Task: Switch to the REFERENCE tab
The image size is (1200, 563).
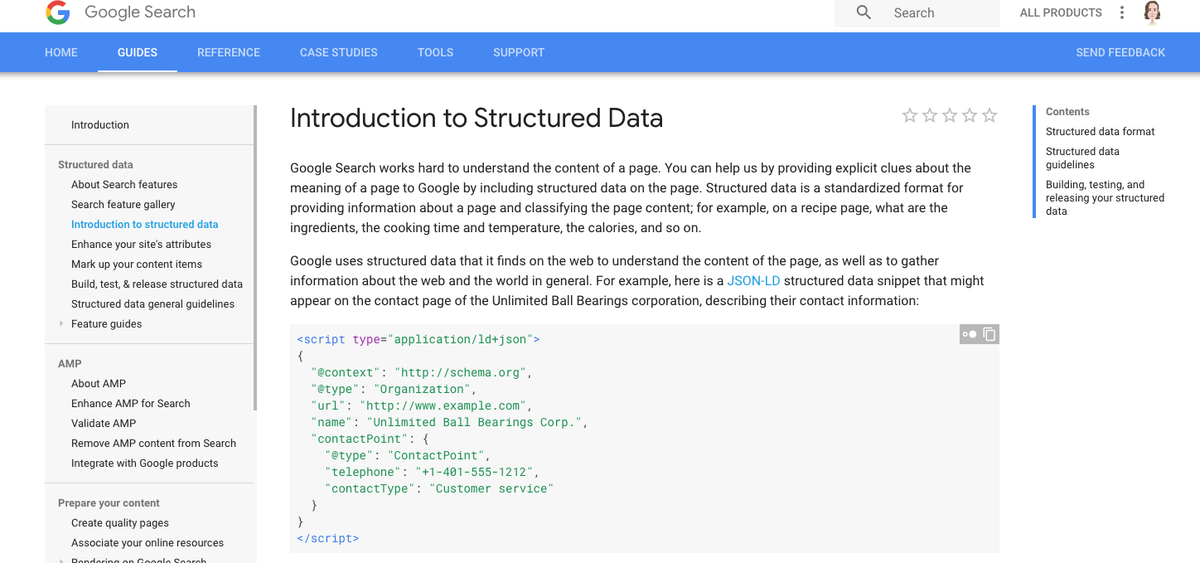Action: pyautogui.click(x=228, y=52)
